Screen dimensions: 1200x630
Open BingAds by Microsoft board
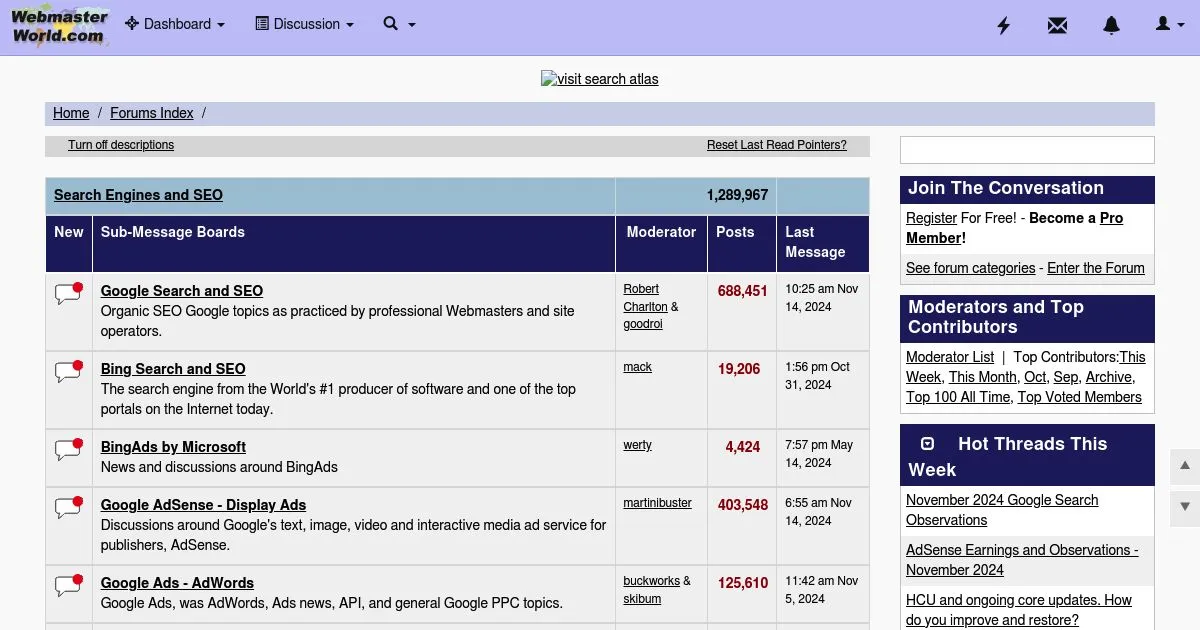coord(173,447)
